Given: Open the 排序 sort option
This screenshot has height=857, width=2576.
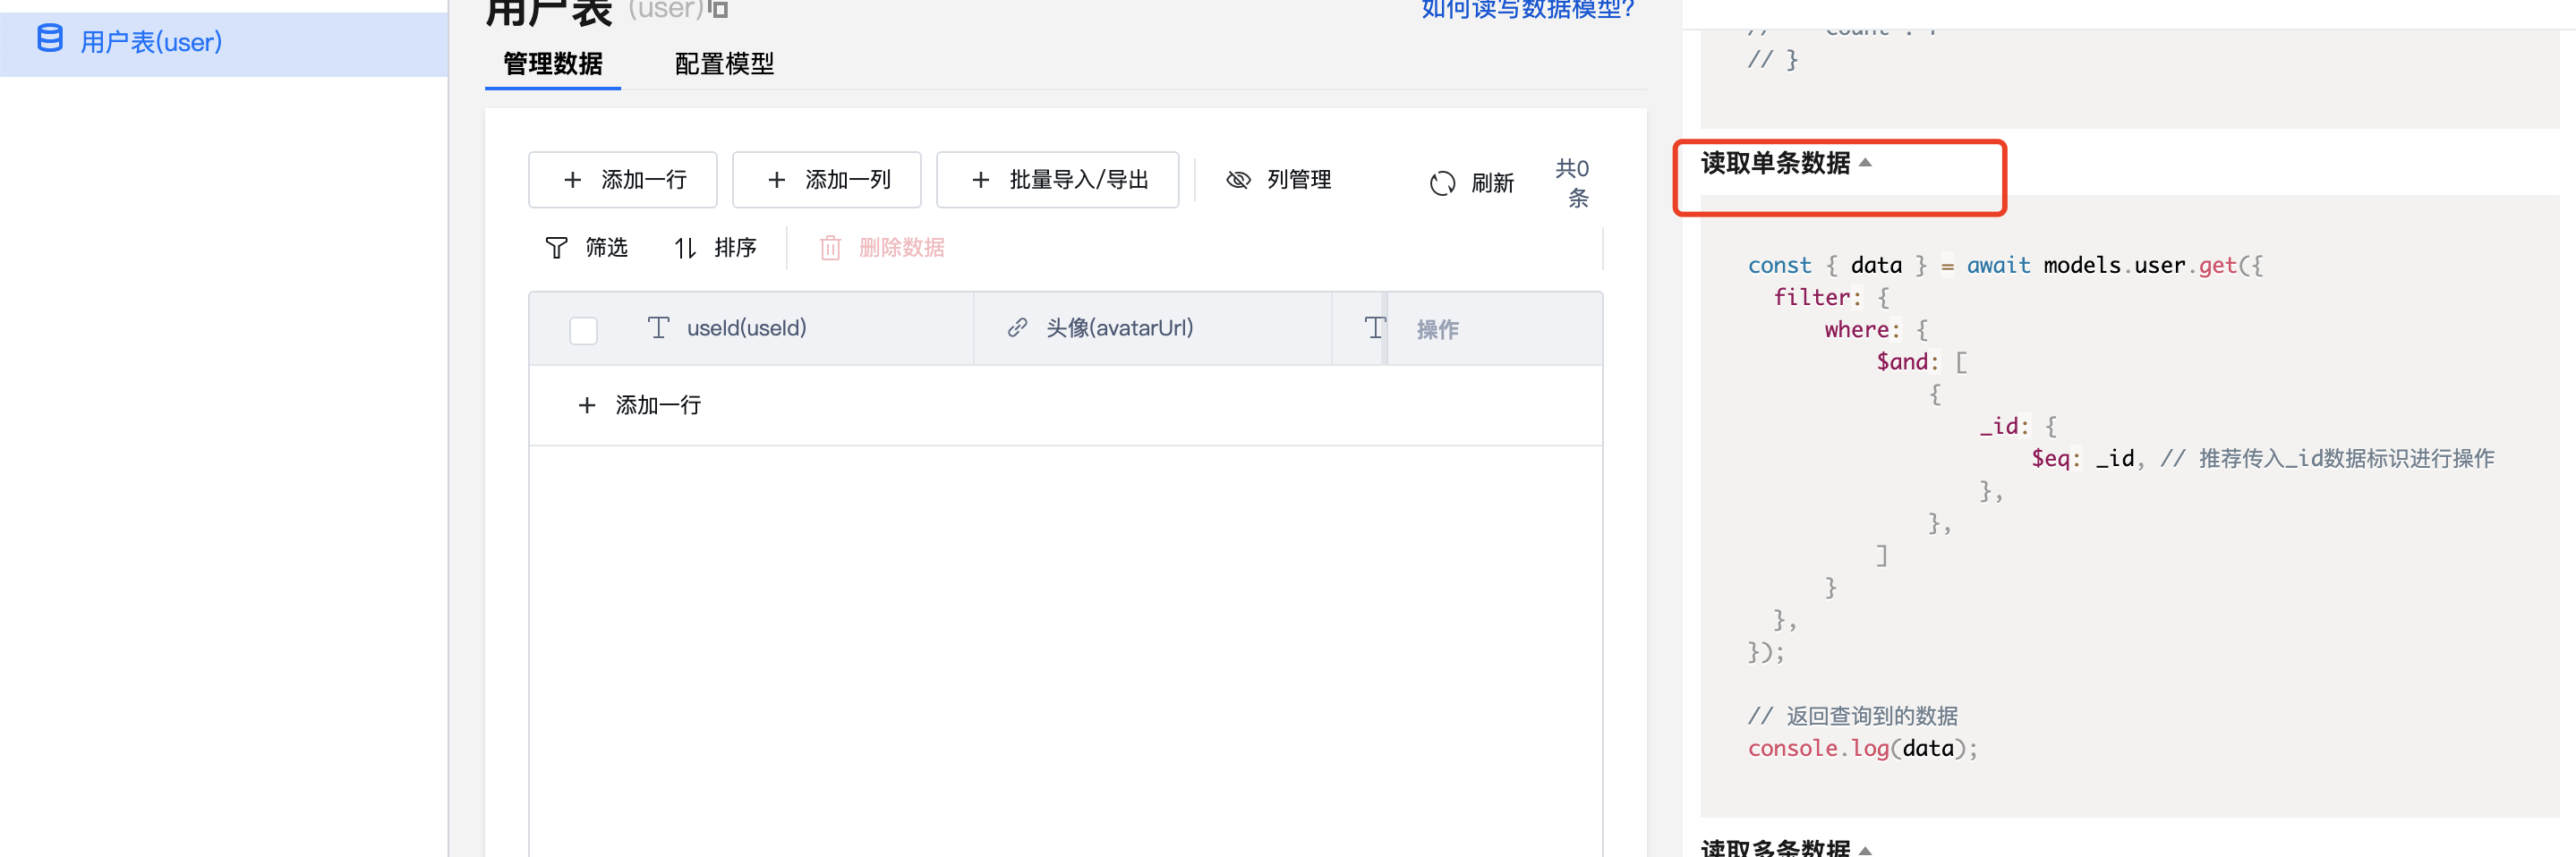Looking at the screenshot, I should (x=715, y=248).
